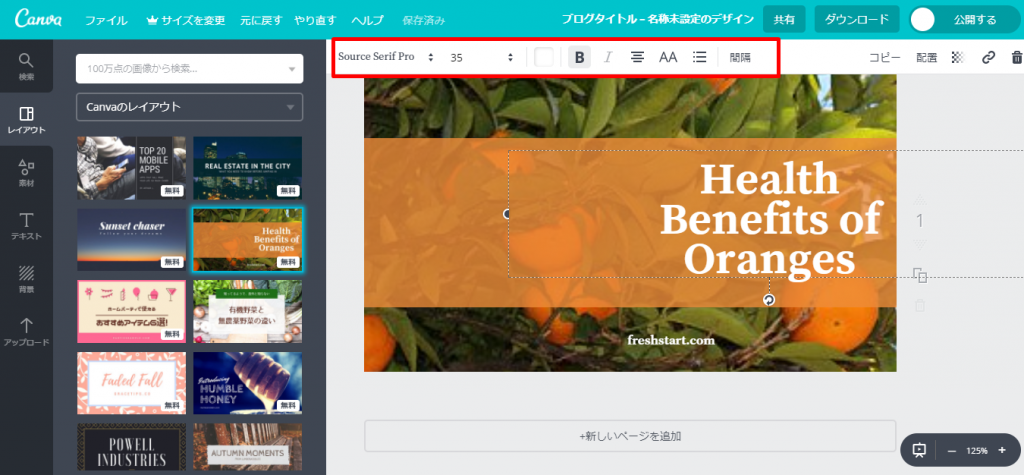Open presentation mode icon

919,450
